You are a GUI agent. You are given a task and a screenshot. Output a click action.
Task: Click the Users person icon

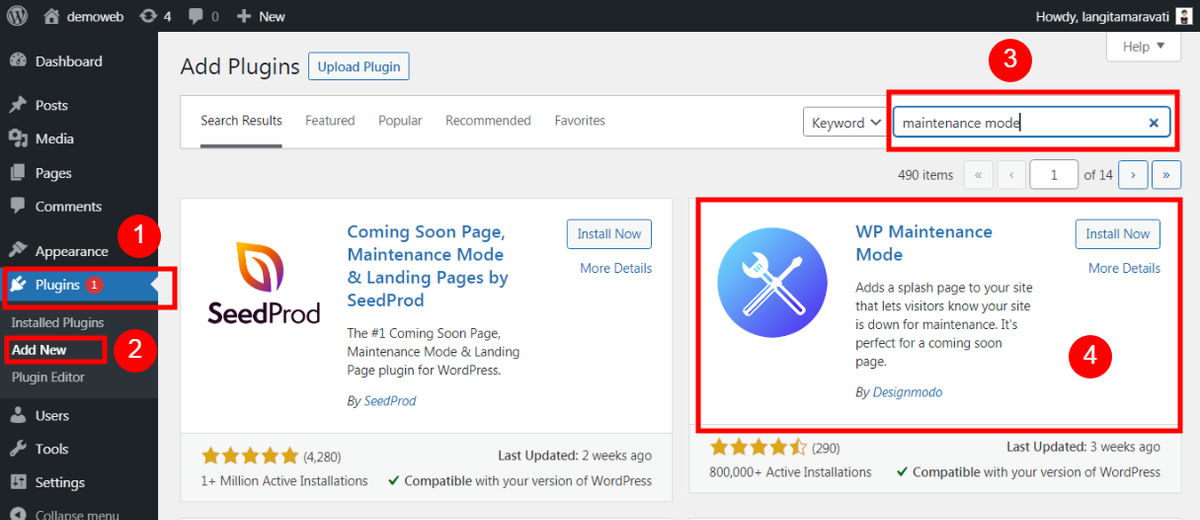pos(18,415)
